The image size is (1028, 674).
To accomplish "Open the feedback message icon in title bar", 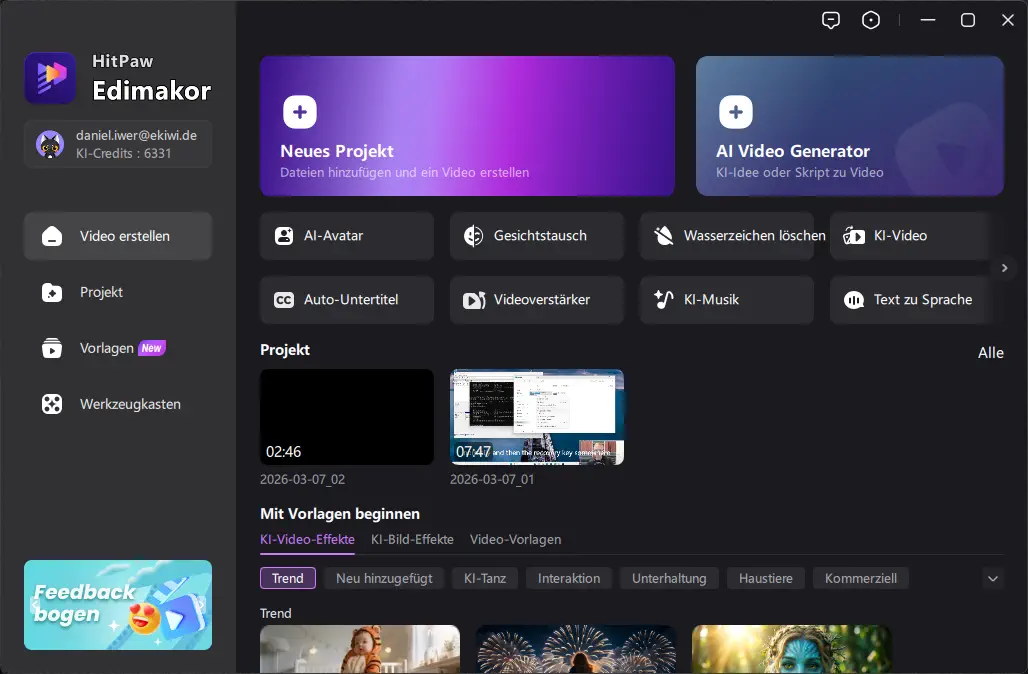I will tap(830, 20).
